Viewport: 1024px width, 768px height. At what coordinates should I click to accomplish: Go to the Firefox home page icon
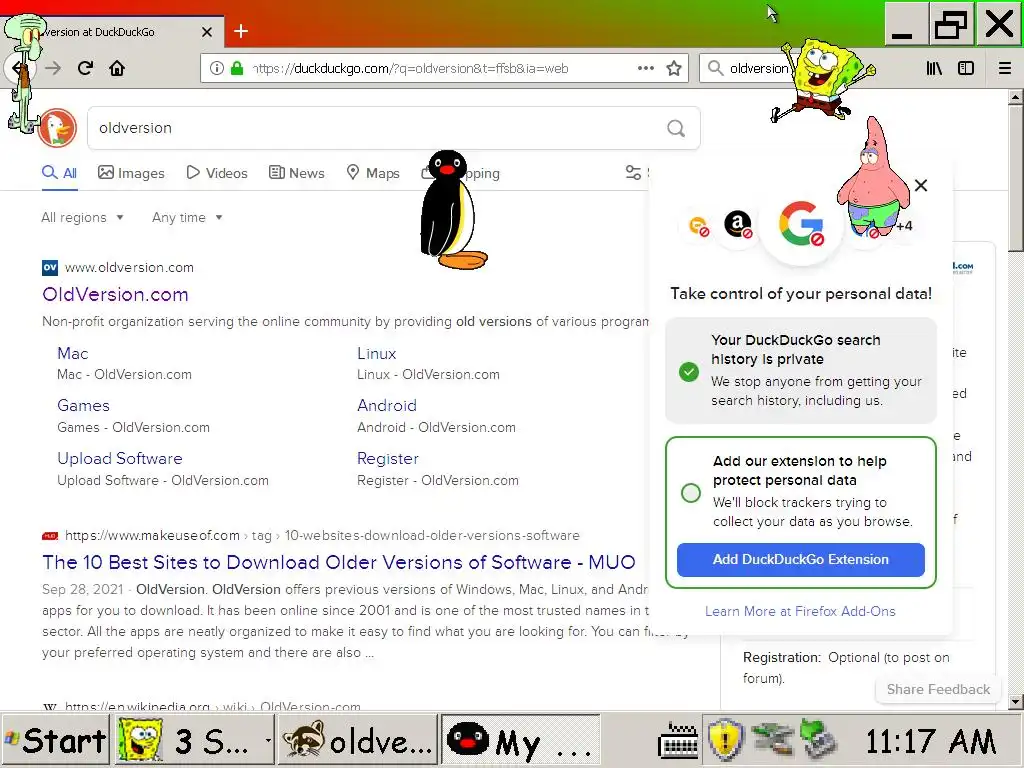coord(117,68)
